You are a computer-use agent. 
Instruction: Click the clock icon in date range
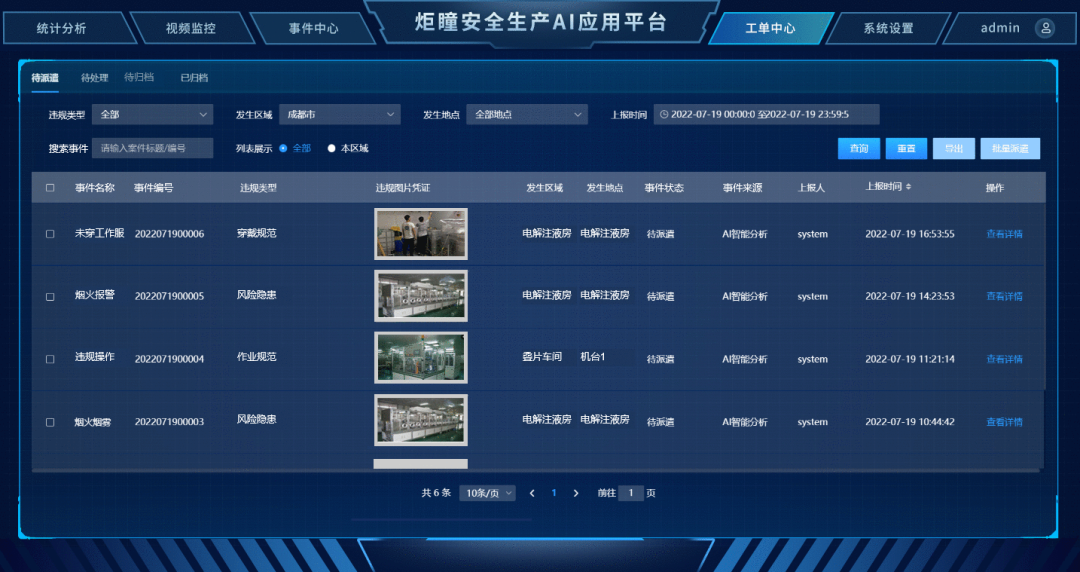coord(664,115)
